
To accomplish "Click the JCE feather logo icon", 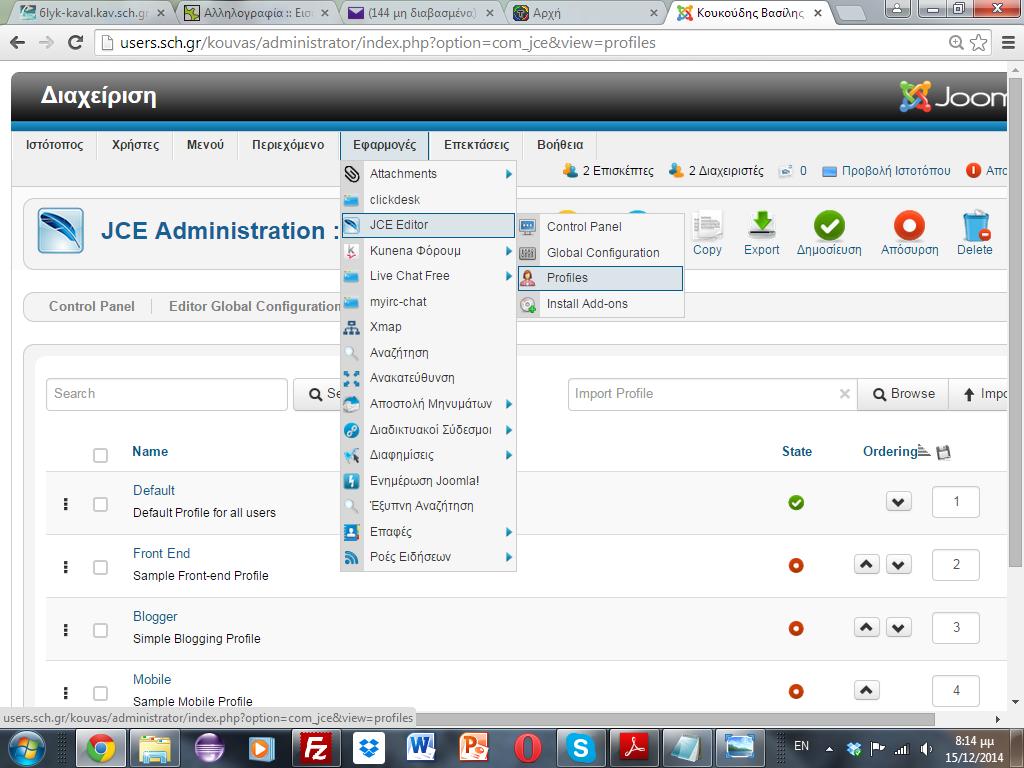I will (x=61, y=231).
